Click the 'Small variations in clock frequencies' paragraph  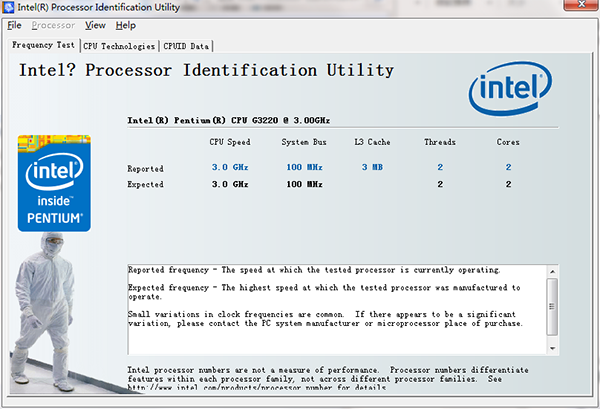[x=325, y=319]
